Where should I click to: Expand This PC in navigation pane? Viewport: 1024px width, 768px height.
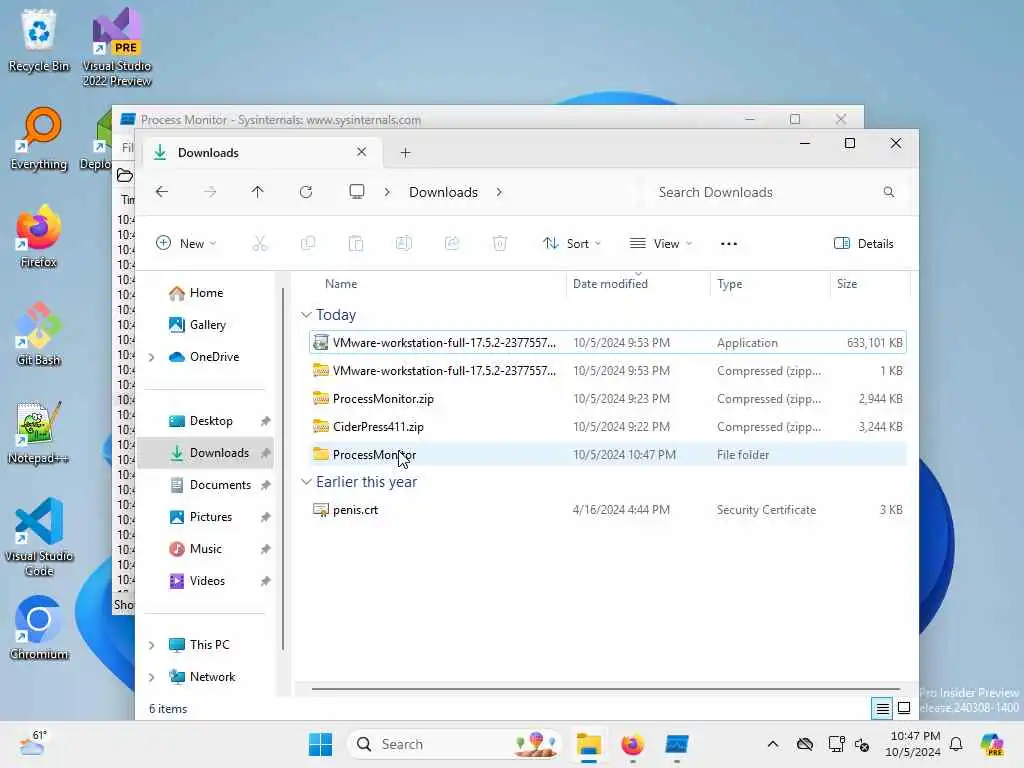pyautogui.click(x=152, y=645)
